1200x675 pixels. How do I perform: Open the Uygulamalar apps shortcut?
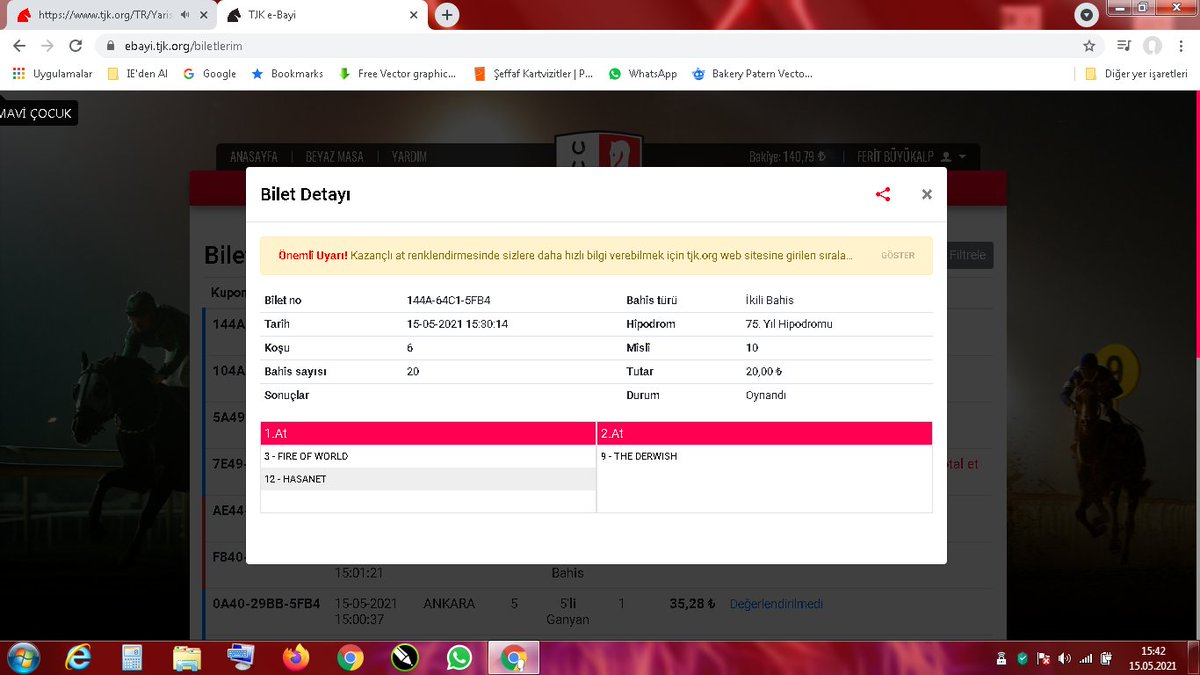(x=52, y=74)
